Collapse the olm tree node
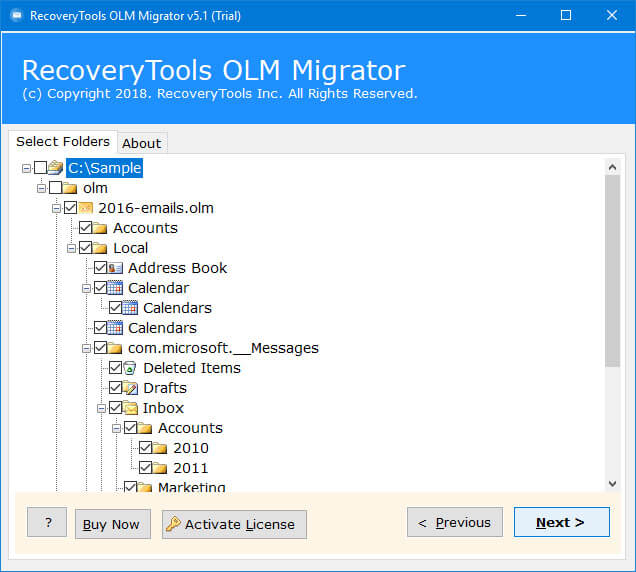Image resolution: width=636 pixels, height=572 pixels. [41, 188]
